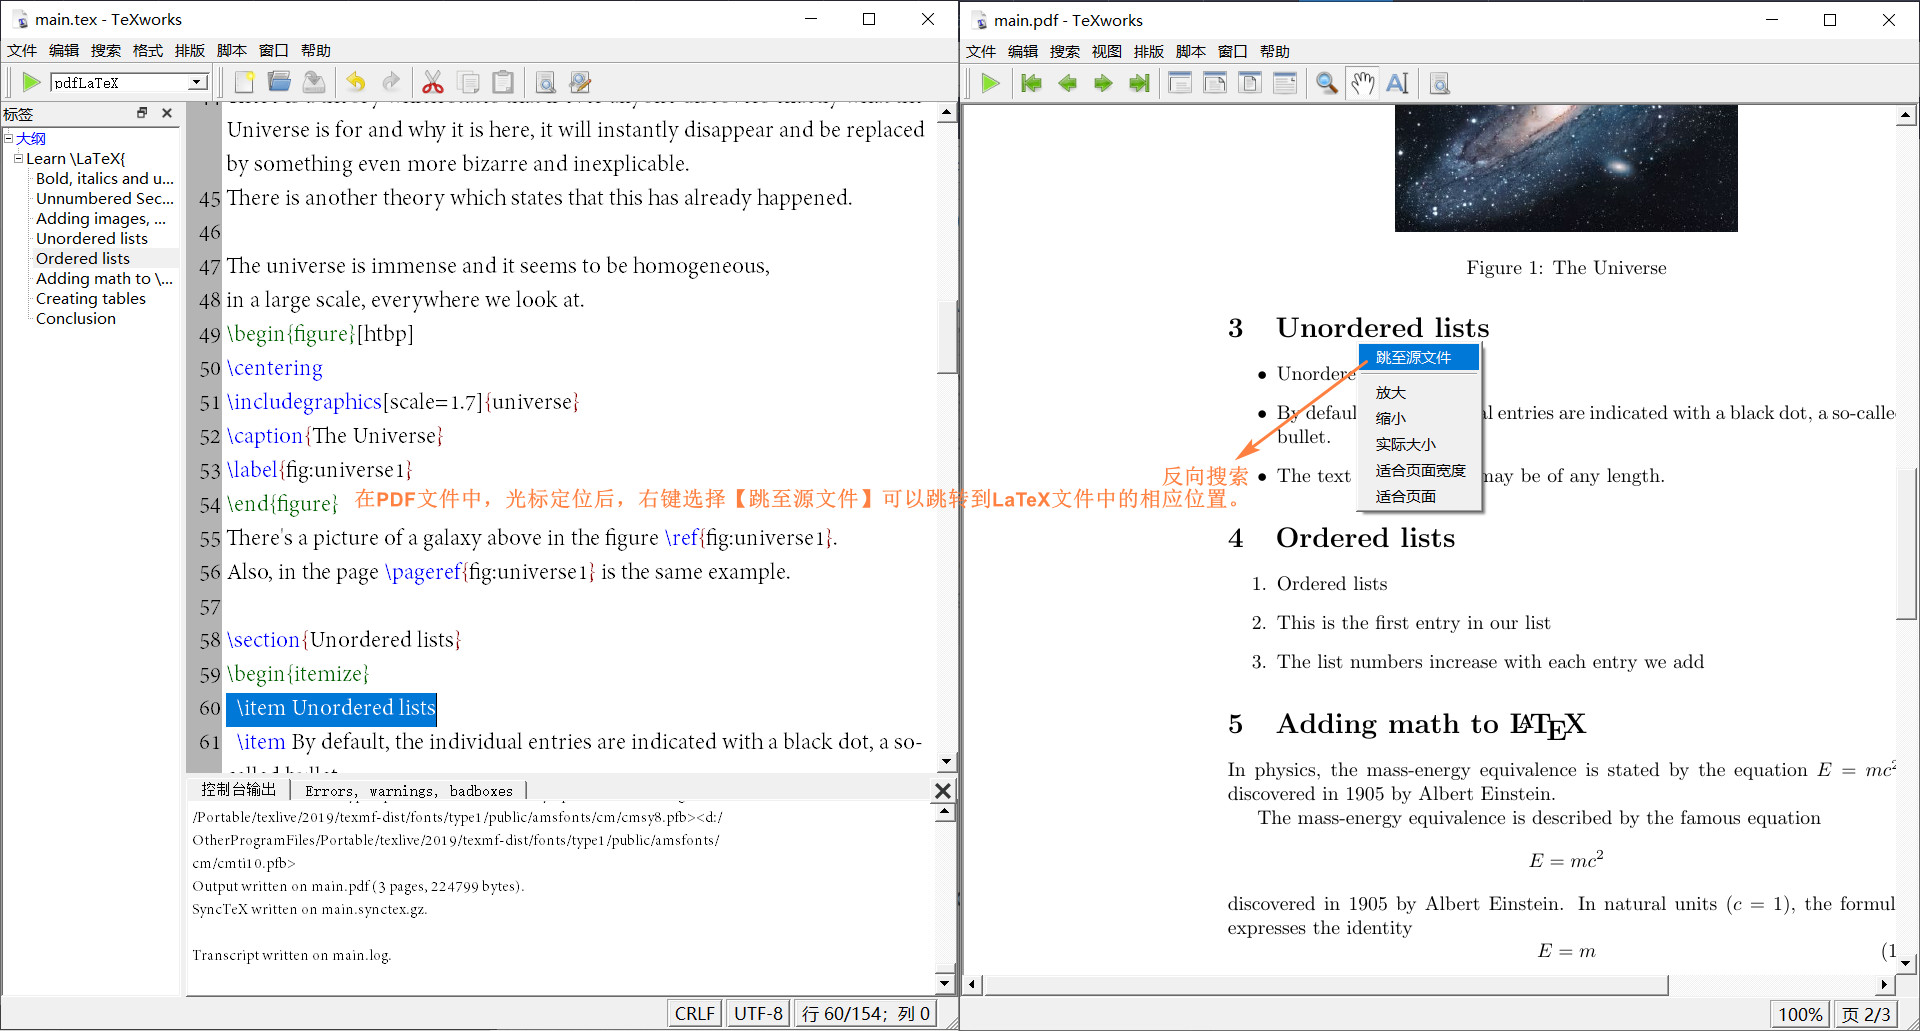Viewport: 1920px width, 1031px height.
Task: Go to the previous page in the PDF
Action: pyautogui.click(x=1067, y=83)
